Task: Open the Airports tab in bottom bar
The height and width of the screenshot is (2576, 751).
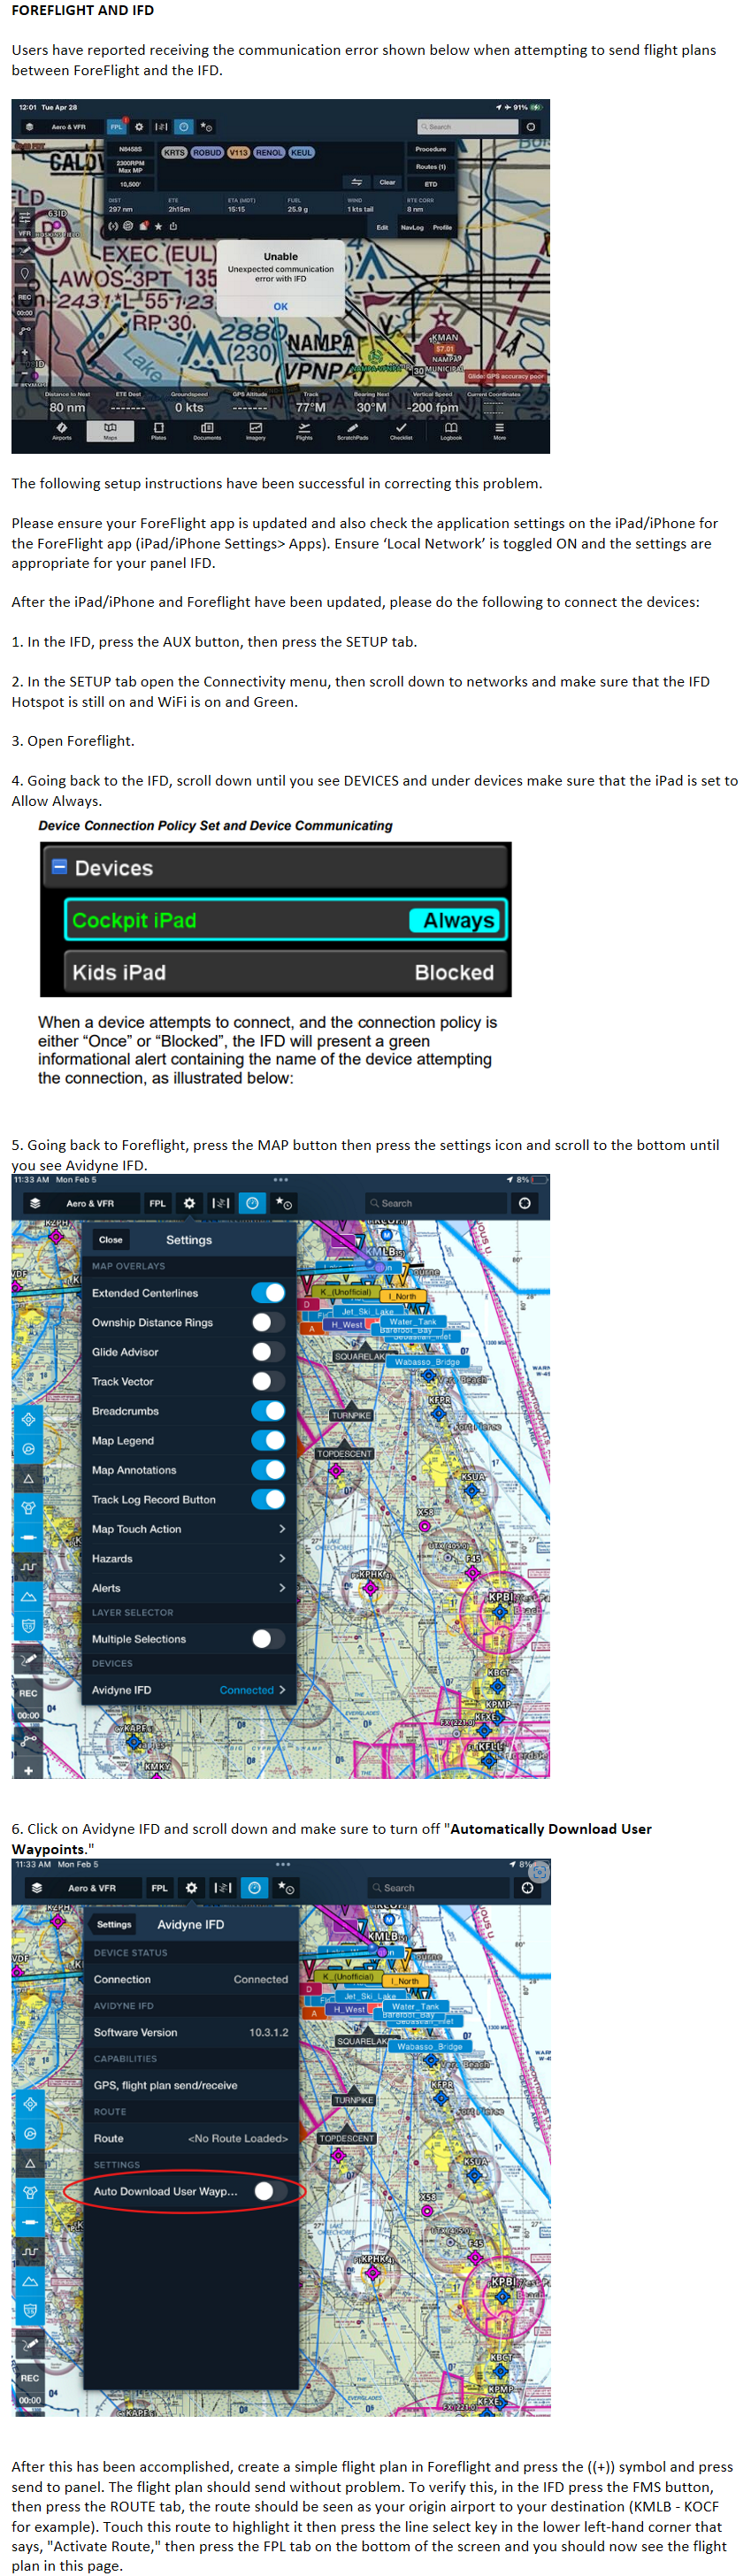Action: tap(62, 430)
